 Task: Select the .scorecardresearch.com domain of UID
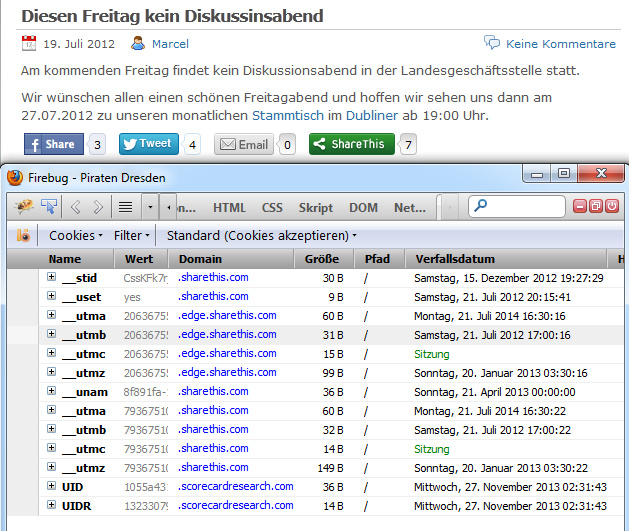(x=235, y=486)
